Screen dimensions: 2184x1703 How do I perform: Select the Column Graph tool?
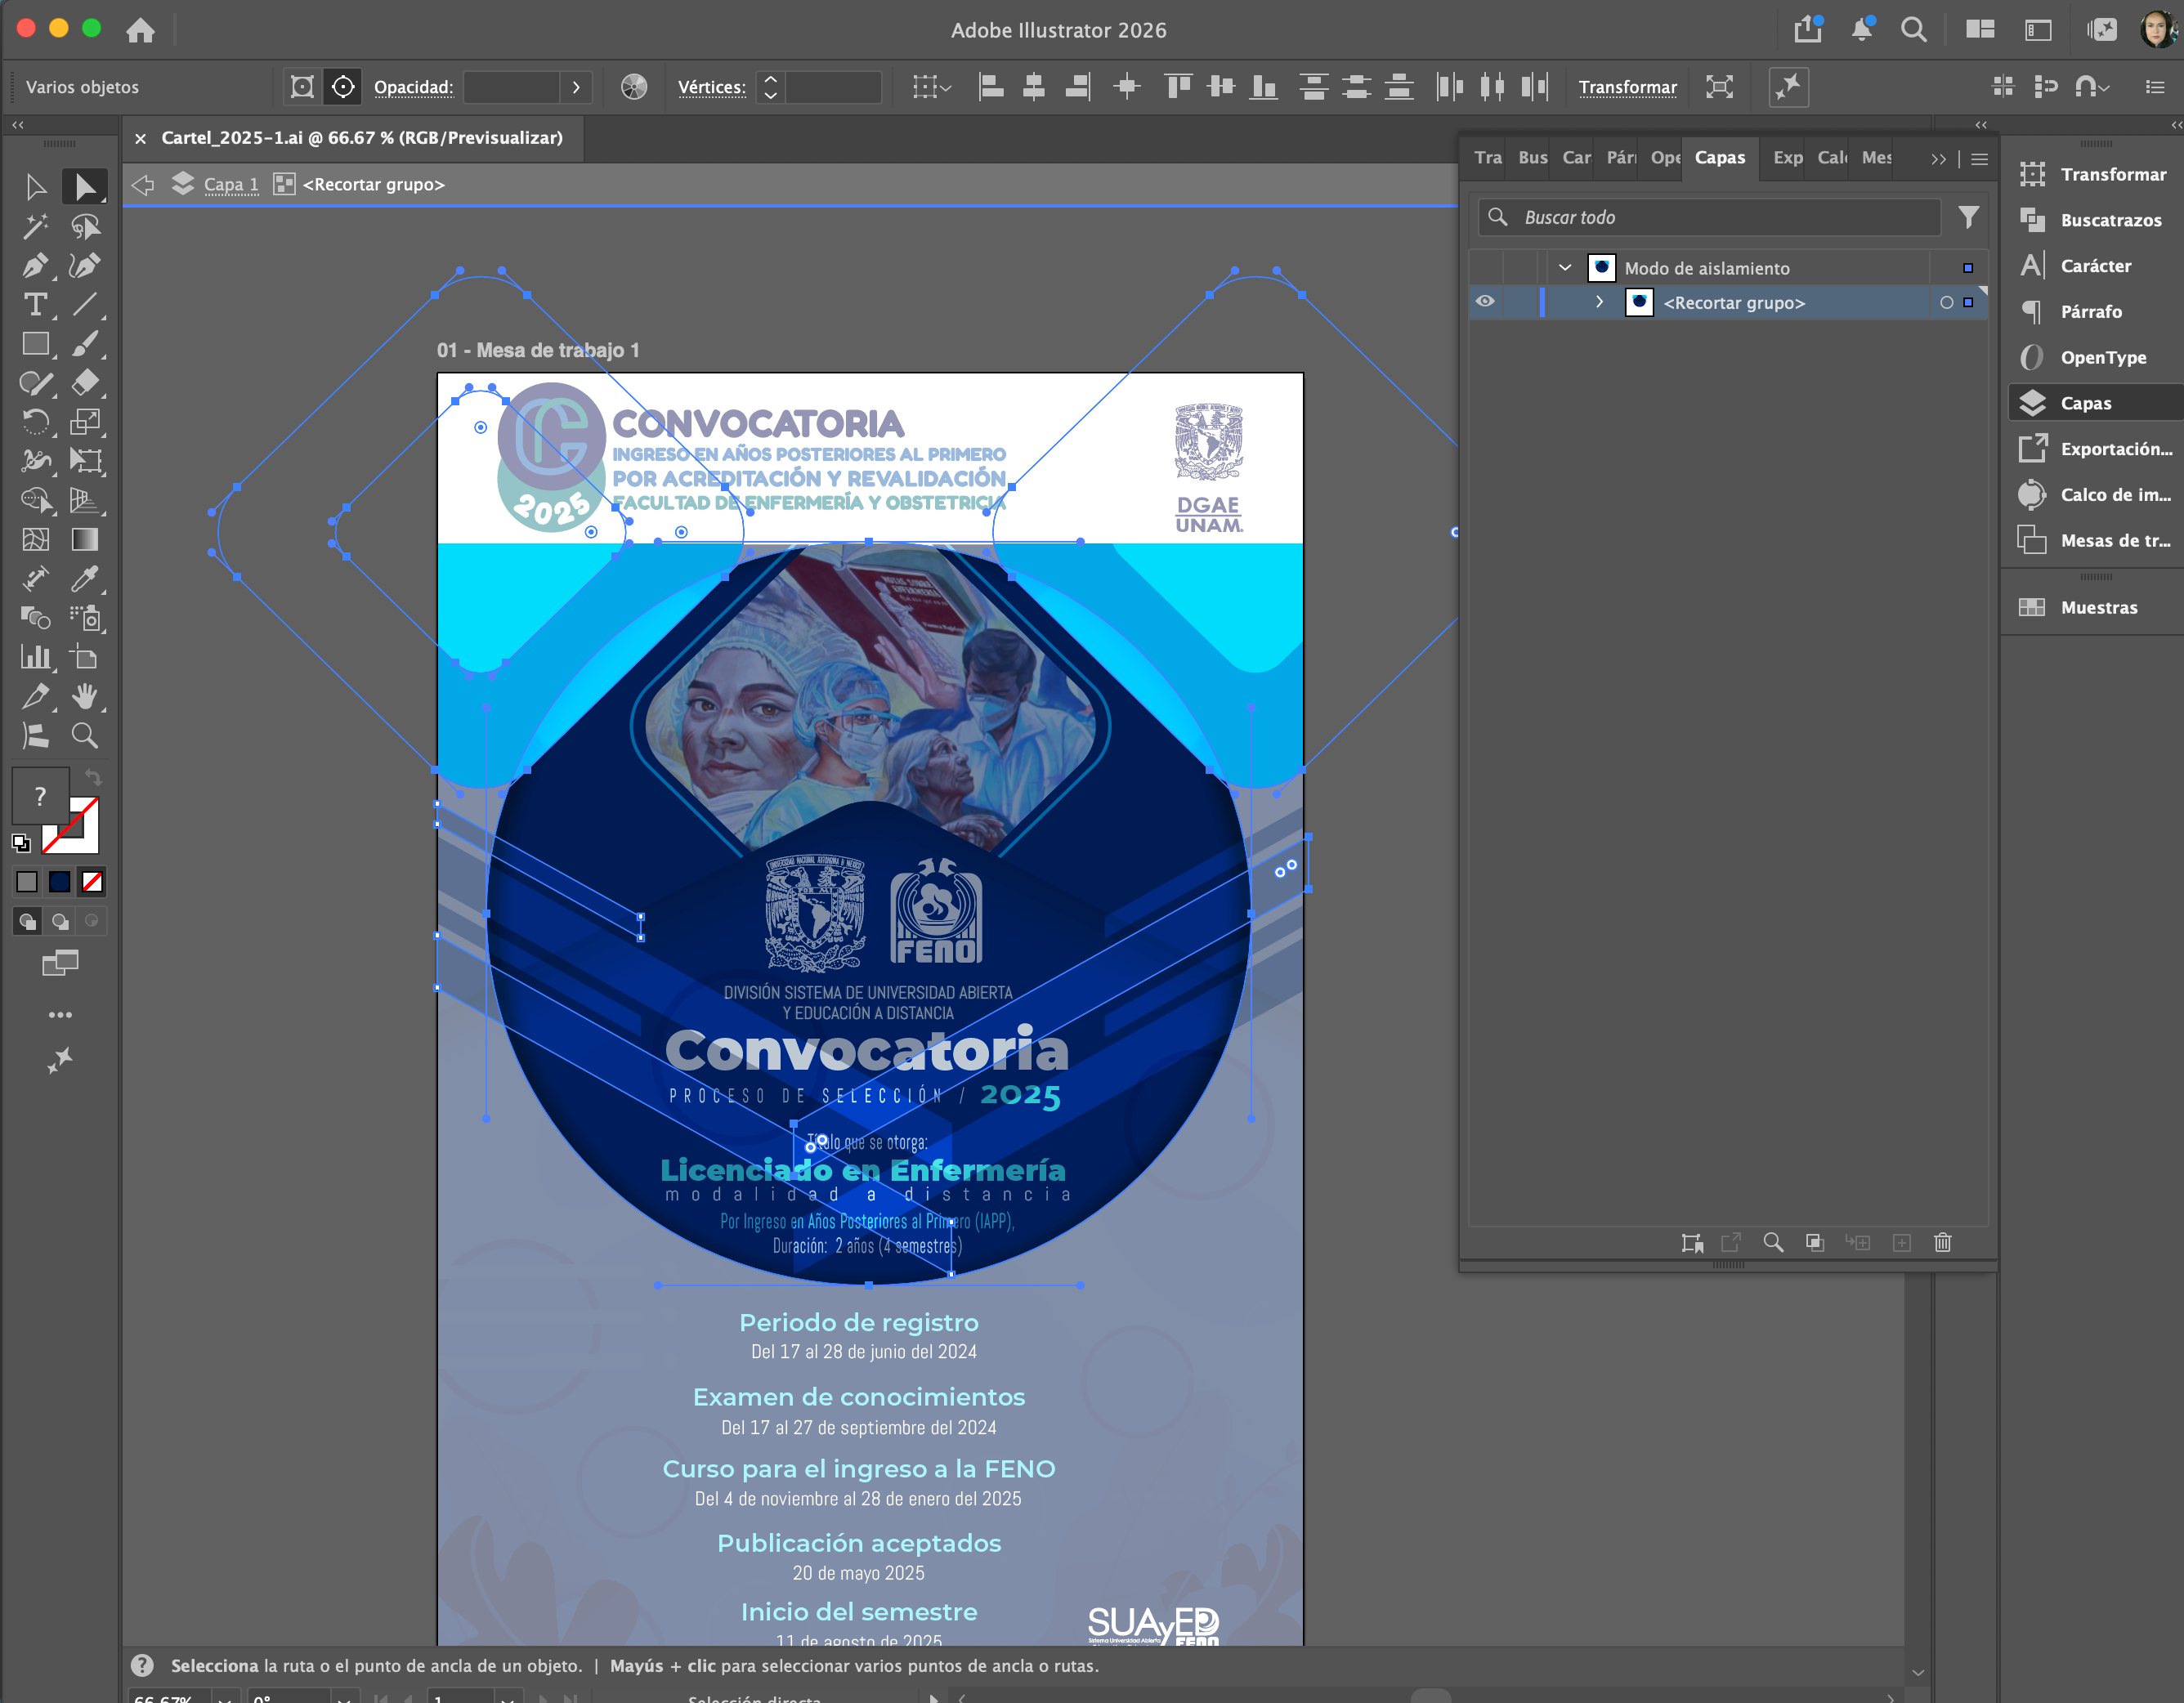pos(36,657)
